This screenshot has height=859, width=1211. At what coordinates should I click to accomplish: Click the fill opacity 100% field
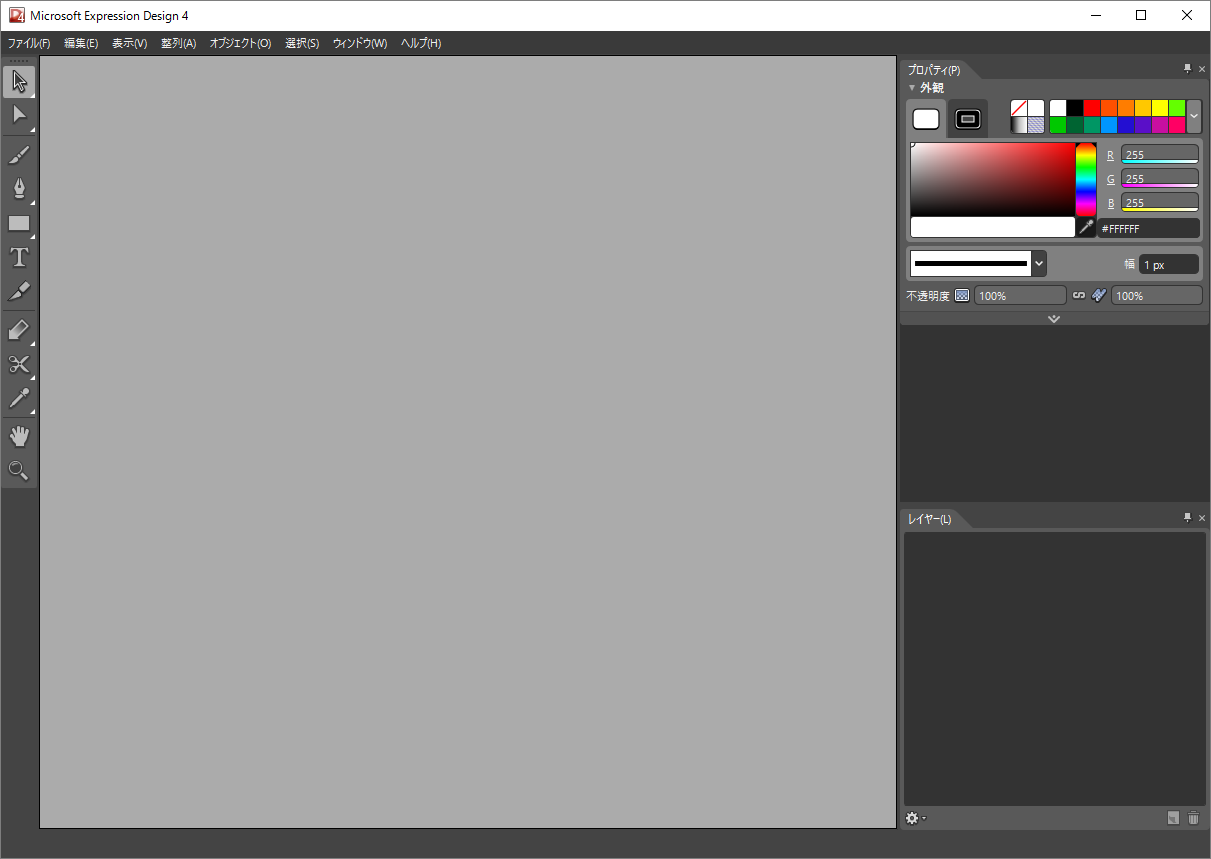point(1020,296)
